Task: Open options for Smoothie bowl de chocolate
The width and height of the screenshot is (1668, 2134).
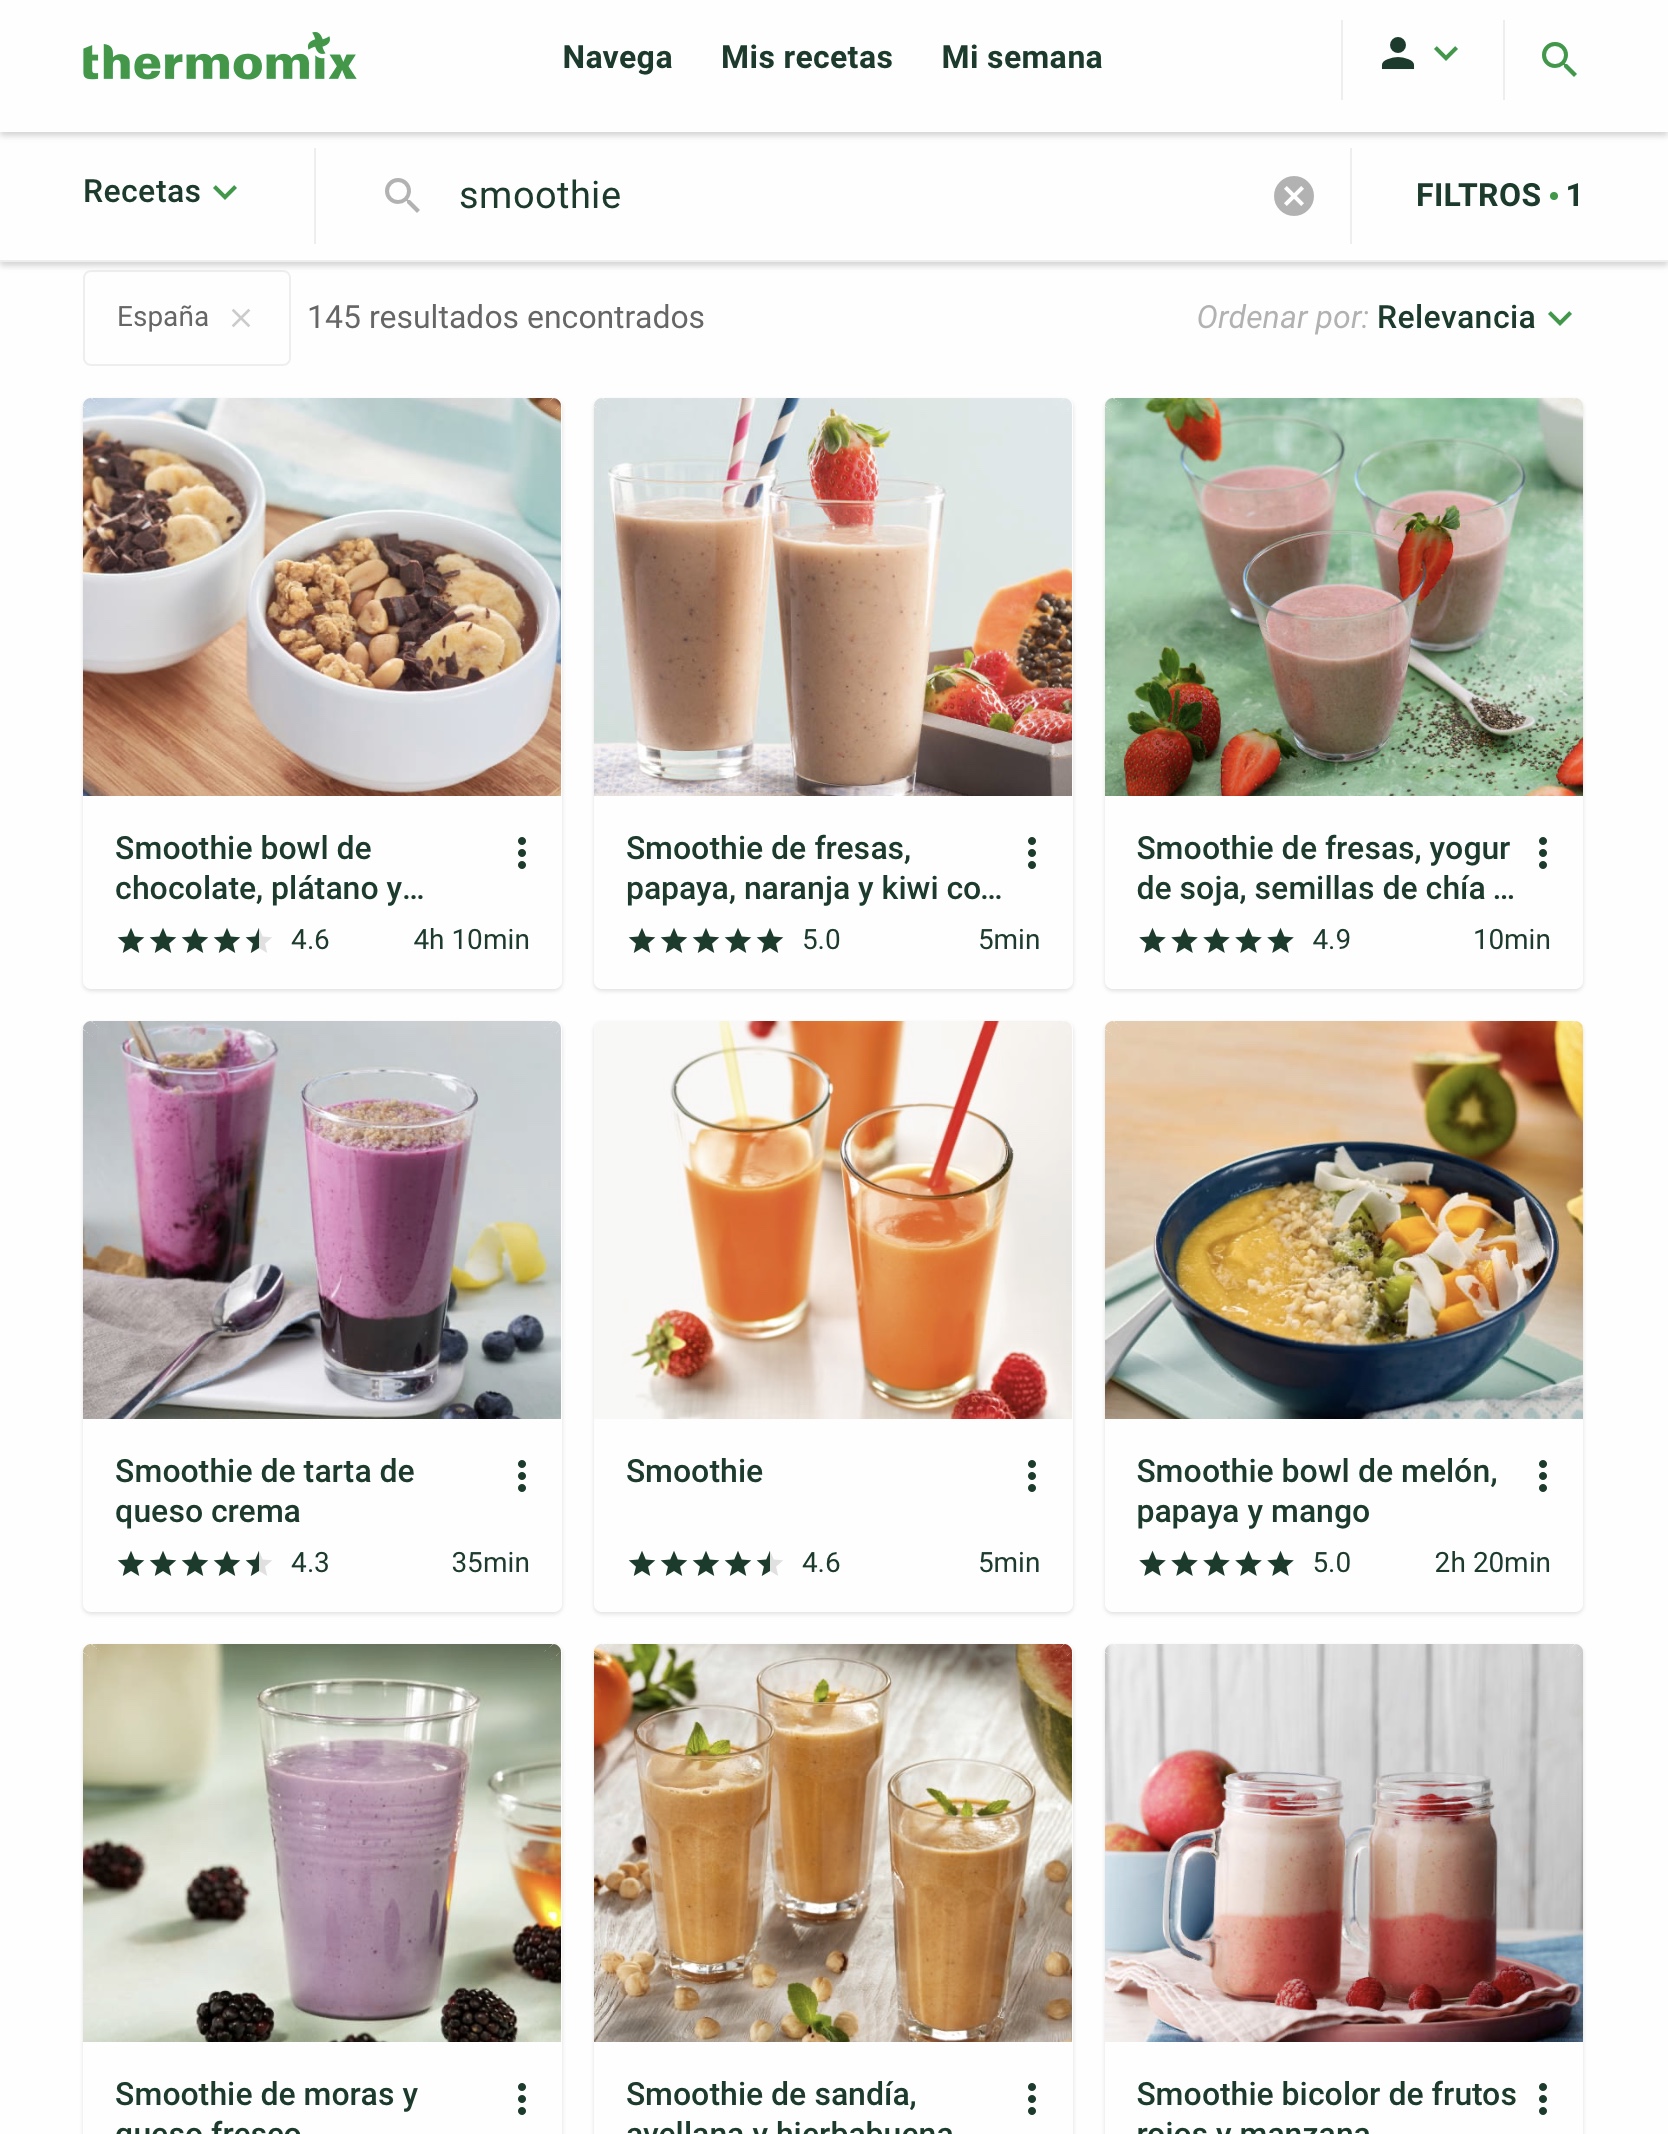Action: (x=521, y=853)
